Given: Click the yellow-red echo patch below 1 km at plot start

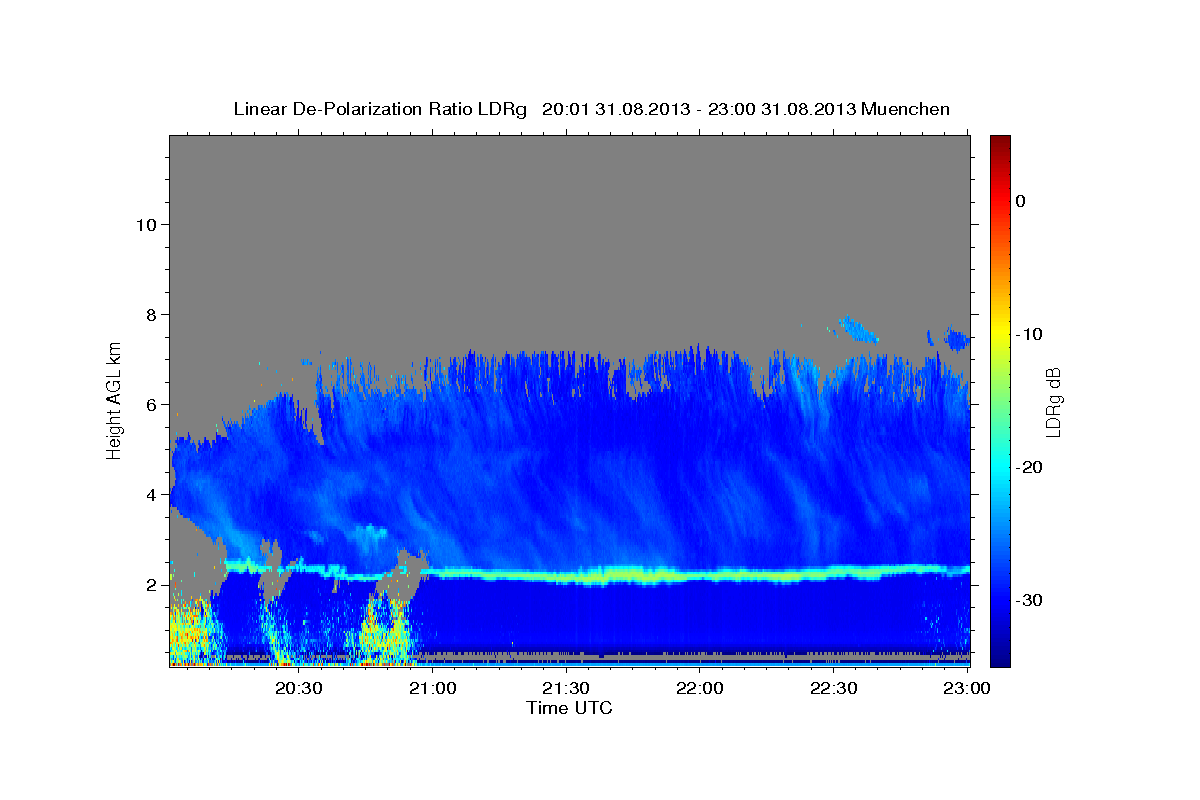Looking at the screenshot, I should coord(190,635).
